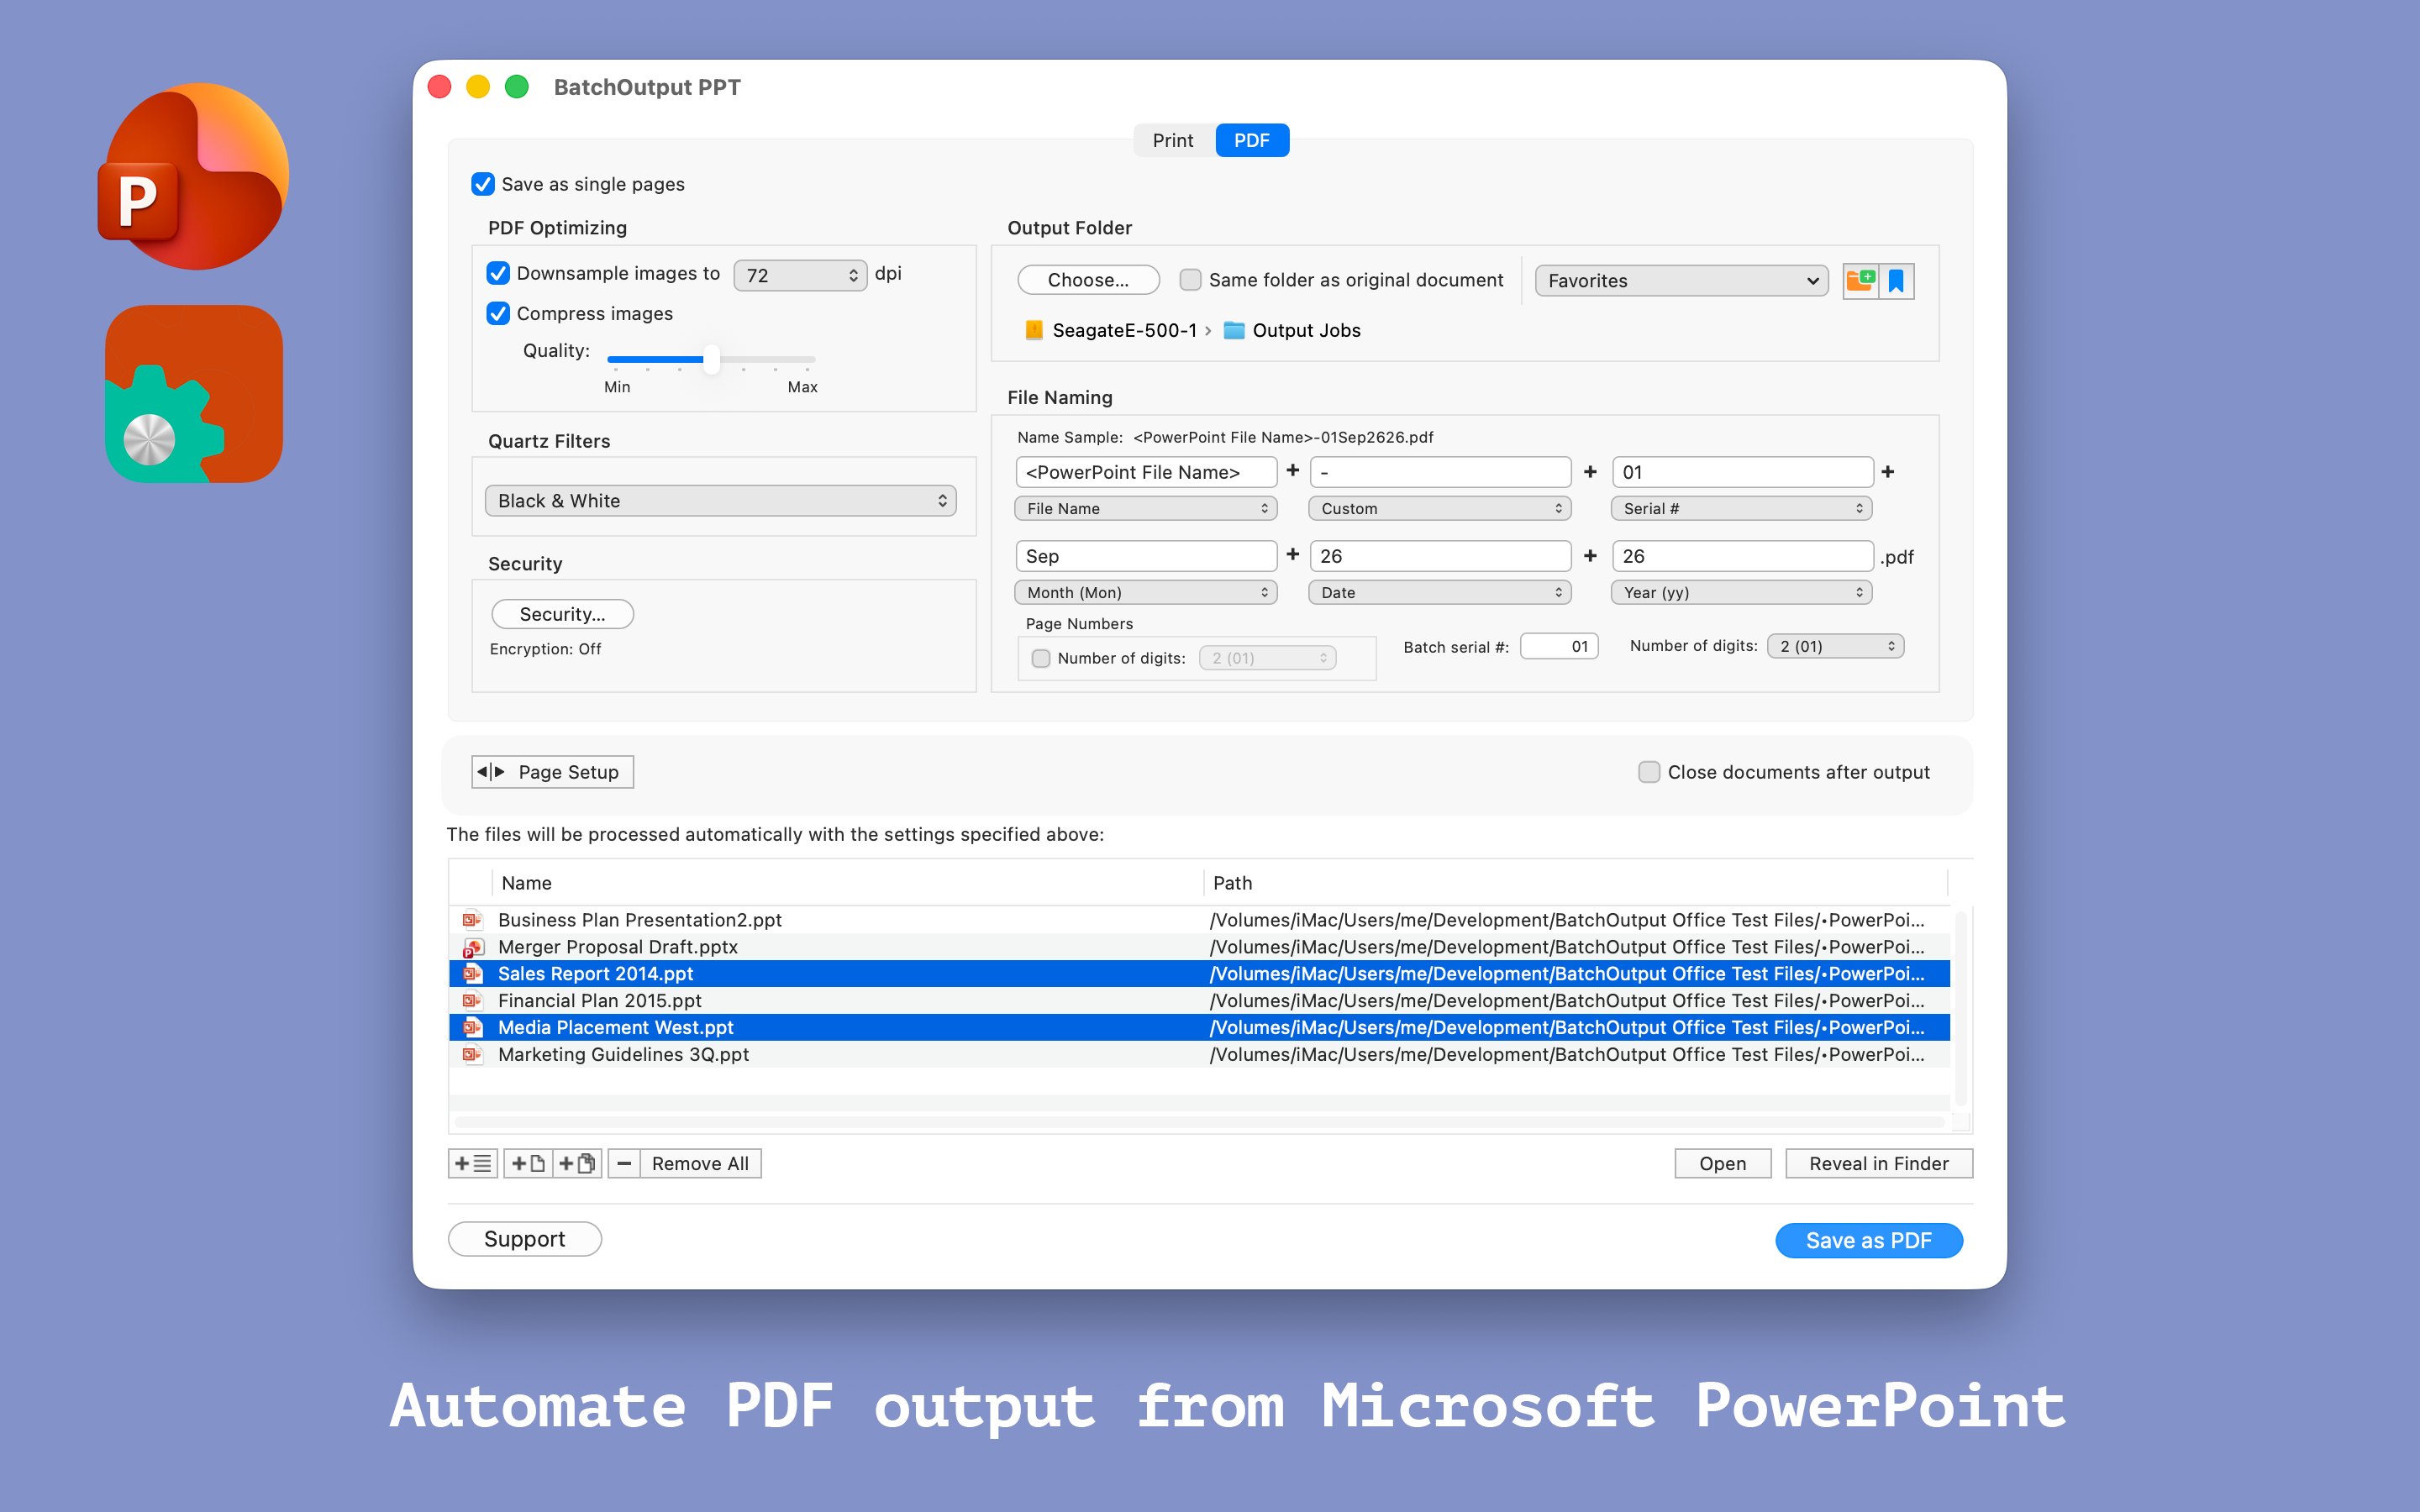Open the Favorites dropdown
2420x1512 pixels.
[x=1681, y=281]
